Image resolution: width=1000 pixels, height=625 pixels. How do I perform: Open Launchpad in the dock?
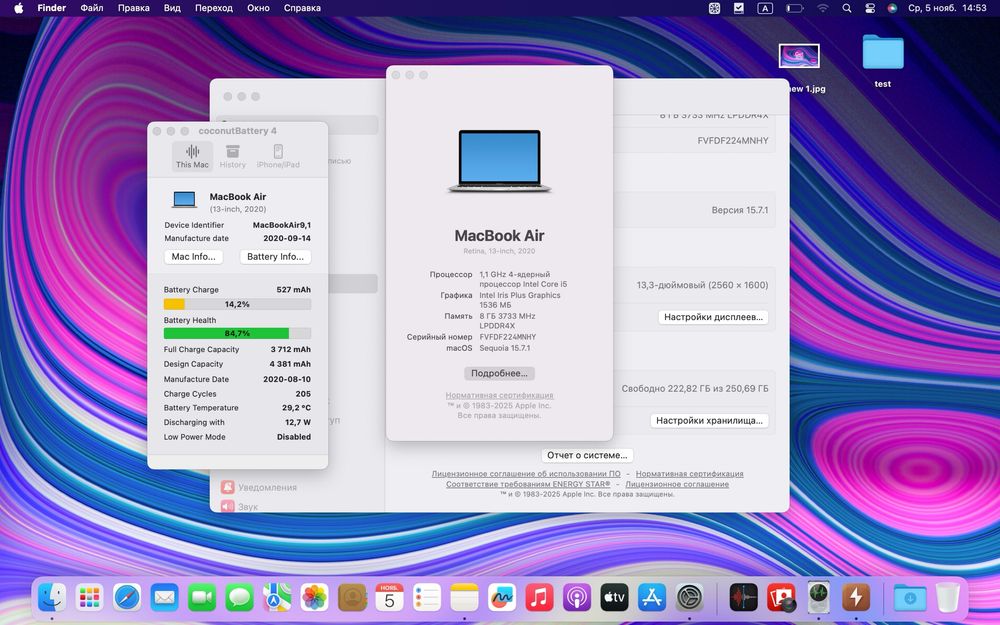point(89,598)
